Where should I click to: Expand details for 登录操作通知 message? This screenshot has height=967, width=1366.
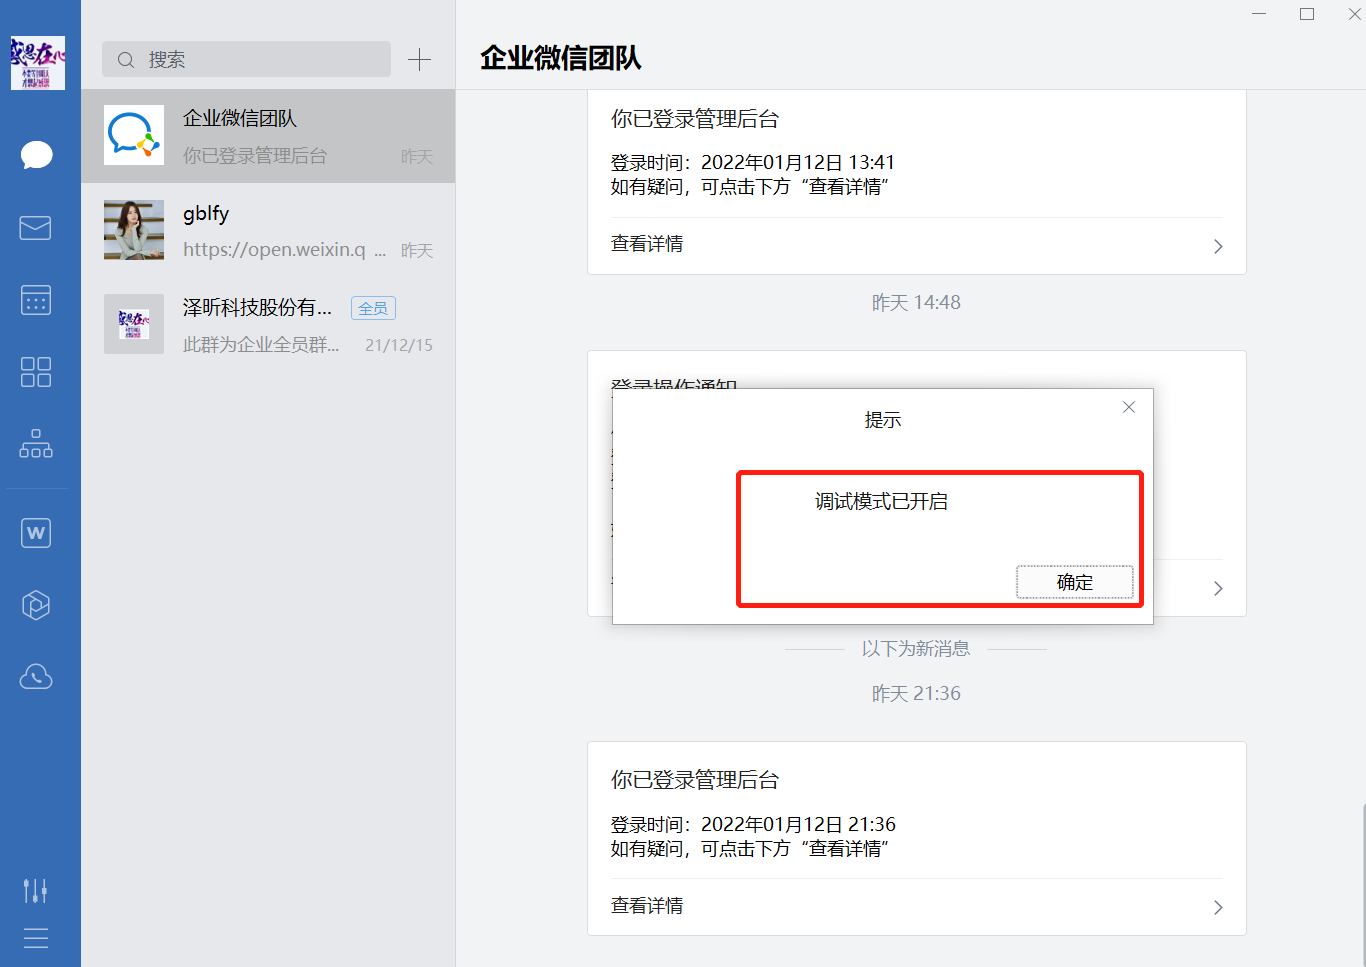(x=1217, y=588)
